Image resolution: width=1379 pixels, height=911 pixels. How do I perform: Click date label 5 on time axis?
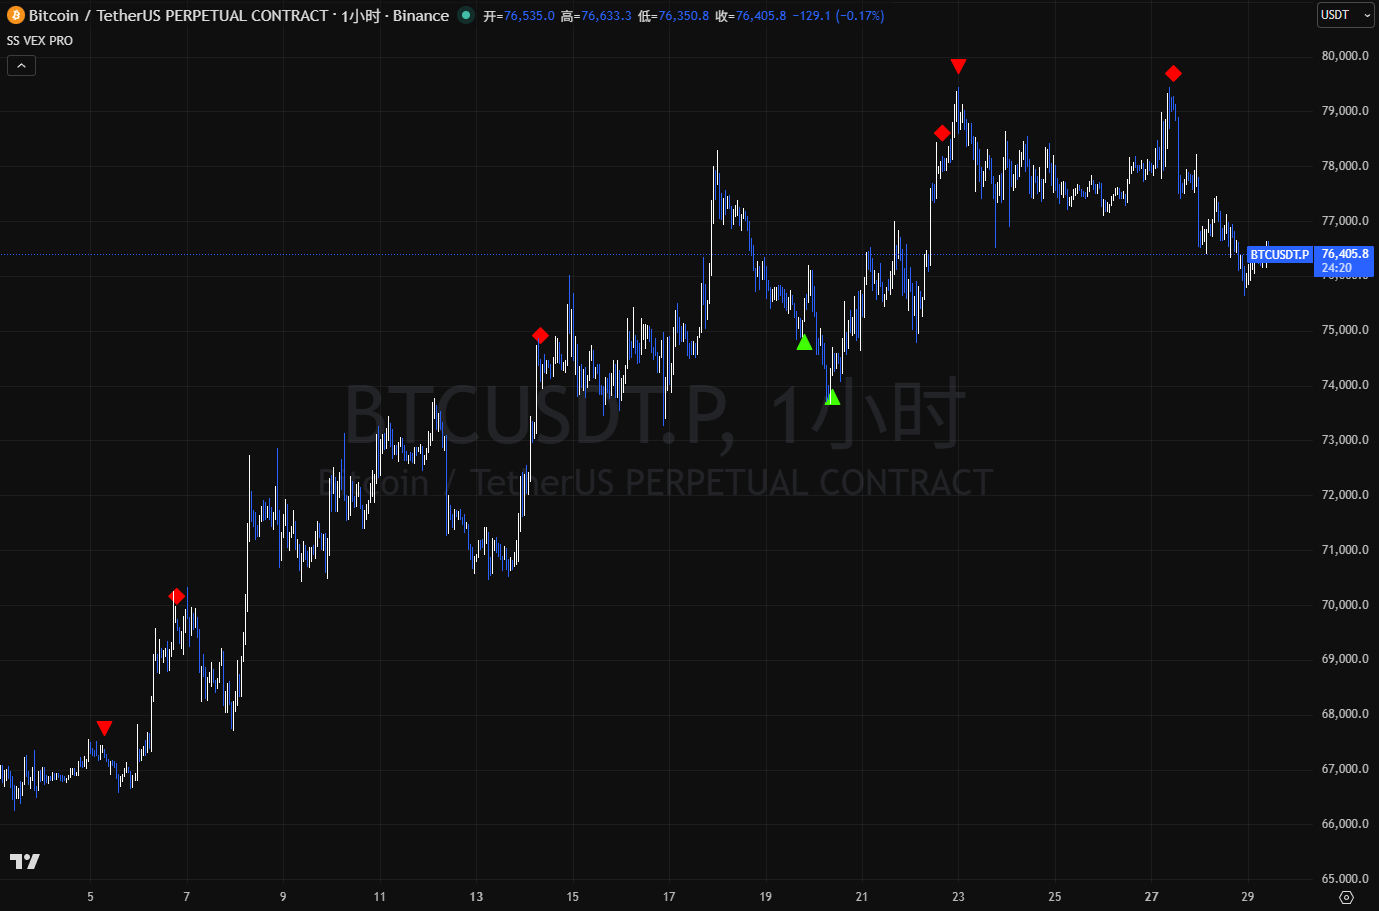tap(90, 897)
